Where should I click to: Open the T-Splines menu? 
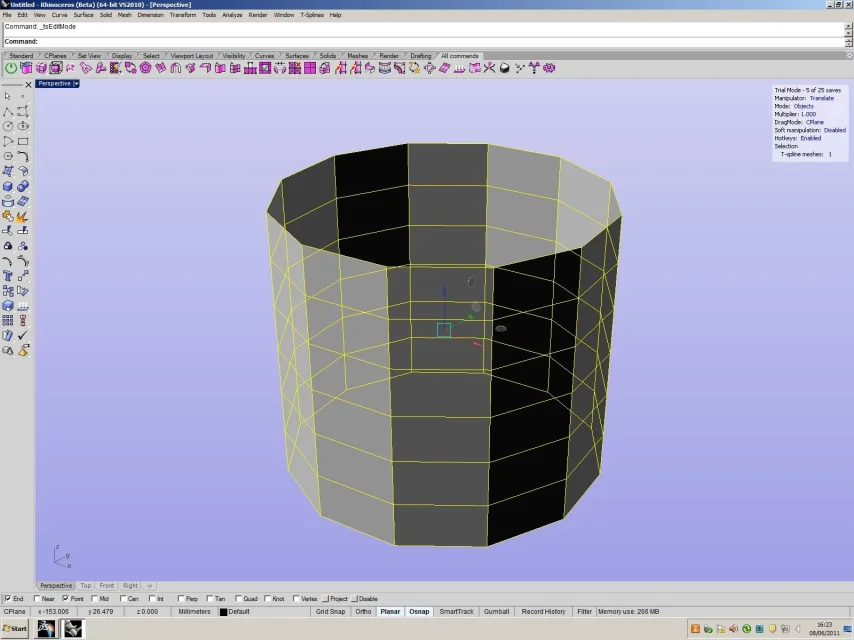pyautogui.click(x=313, y=15)
